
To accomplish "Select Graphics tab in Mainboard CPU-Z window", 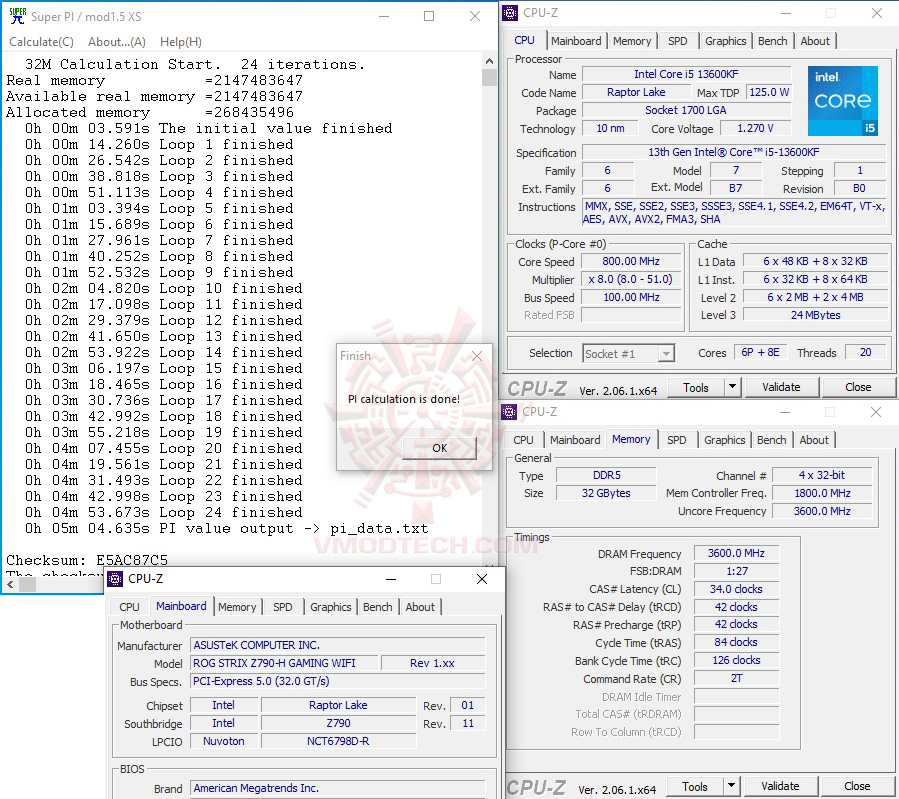I will coord(330,607).
